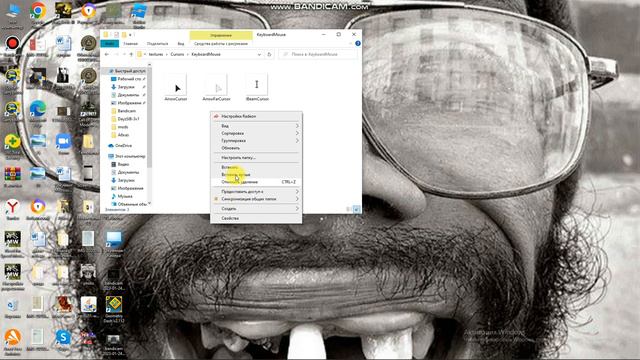Click the yellow Управление contextual tab

click(x=221, y=35)
